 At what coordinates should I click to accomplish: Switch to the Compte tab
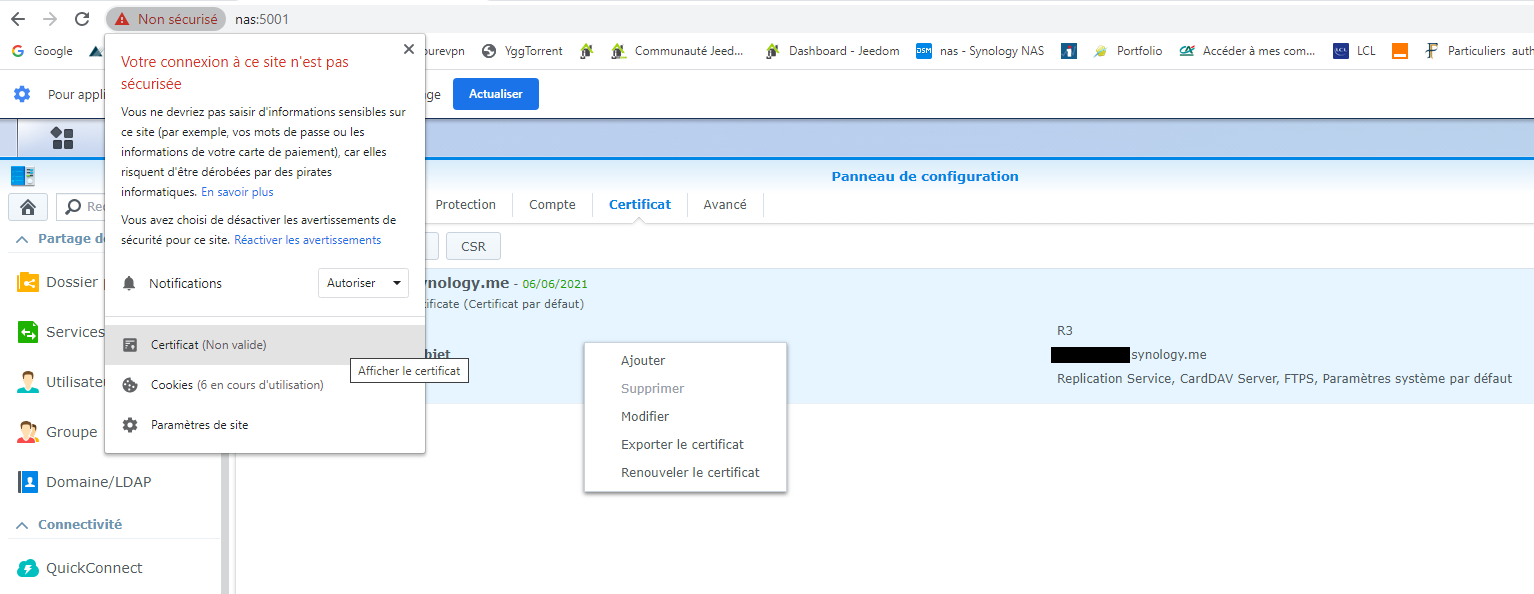click(552, 205)
